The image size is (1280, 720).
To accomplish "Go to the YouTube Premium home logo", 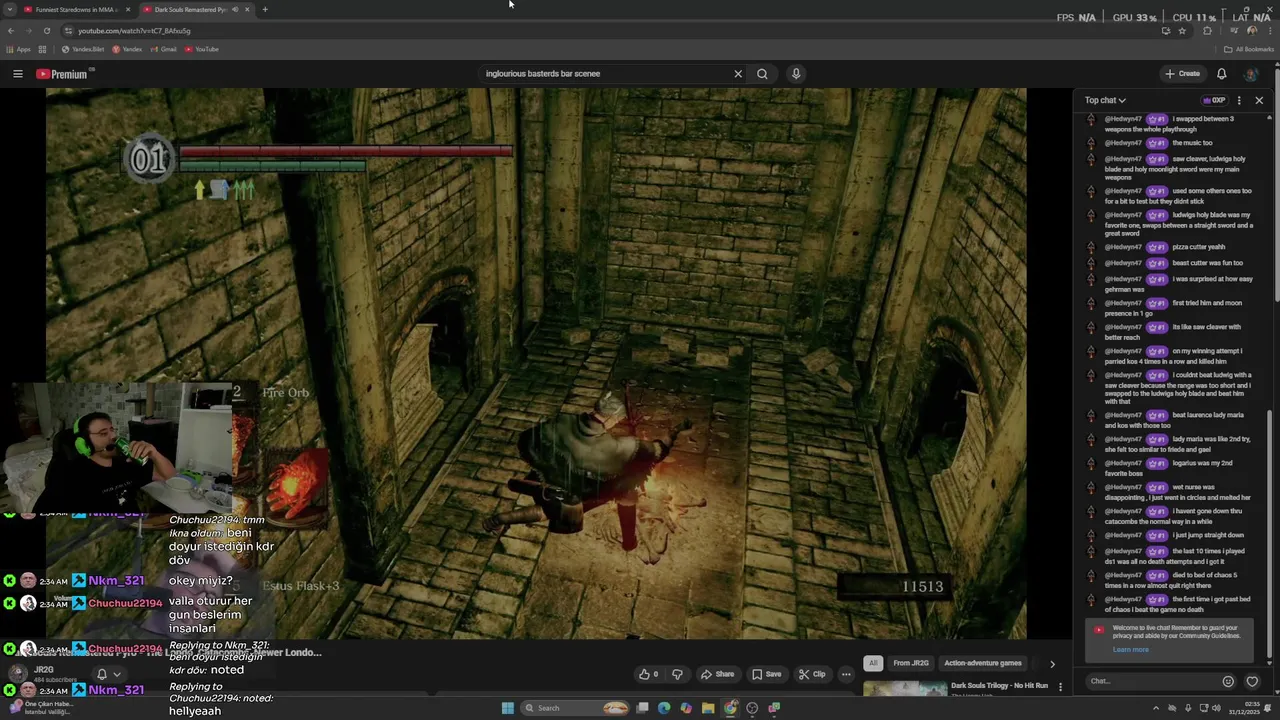I will 62,74.
